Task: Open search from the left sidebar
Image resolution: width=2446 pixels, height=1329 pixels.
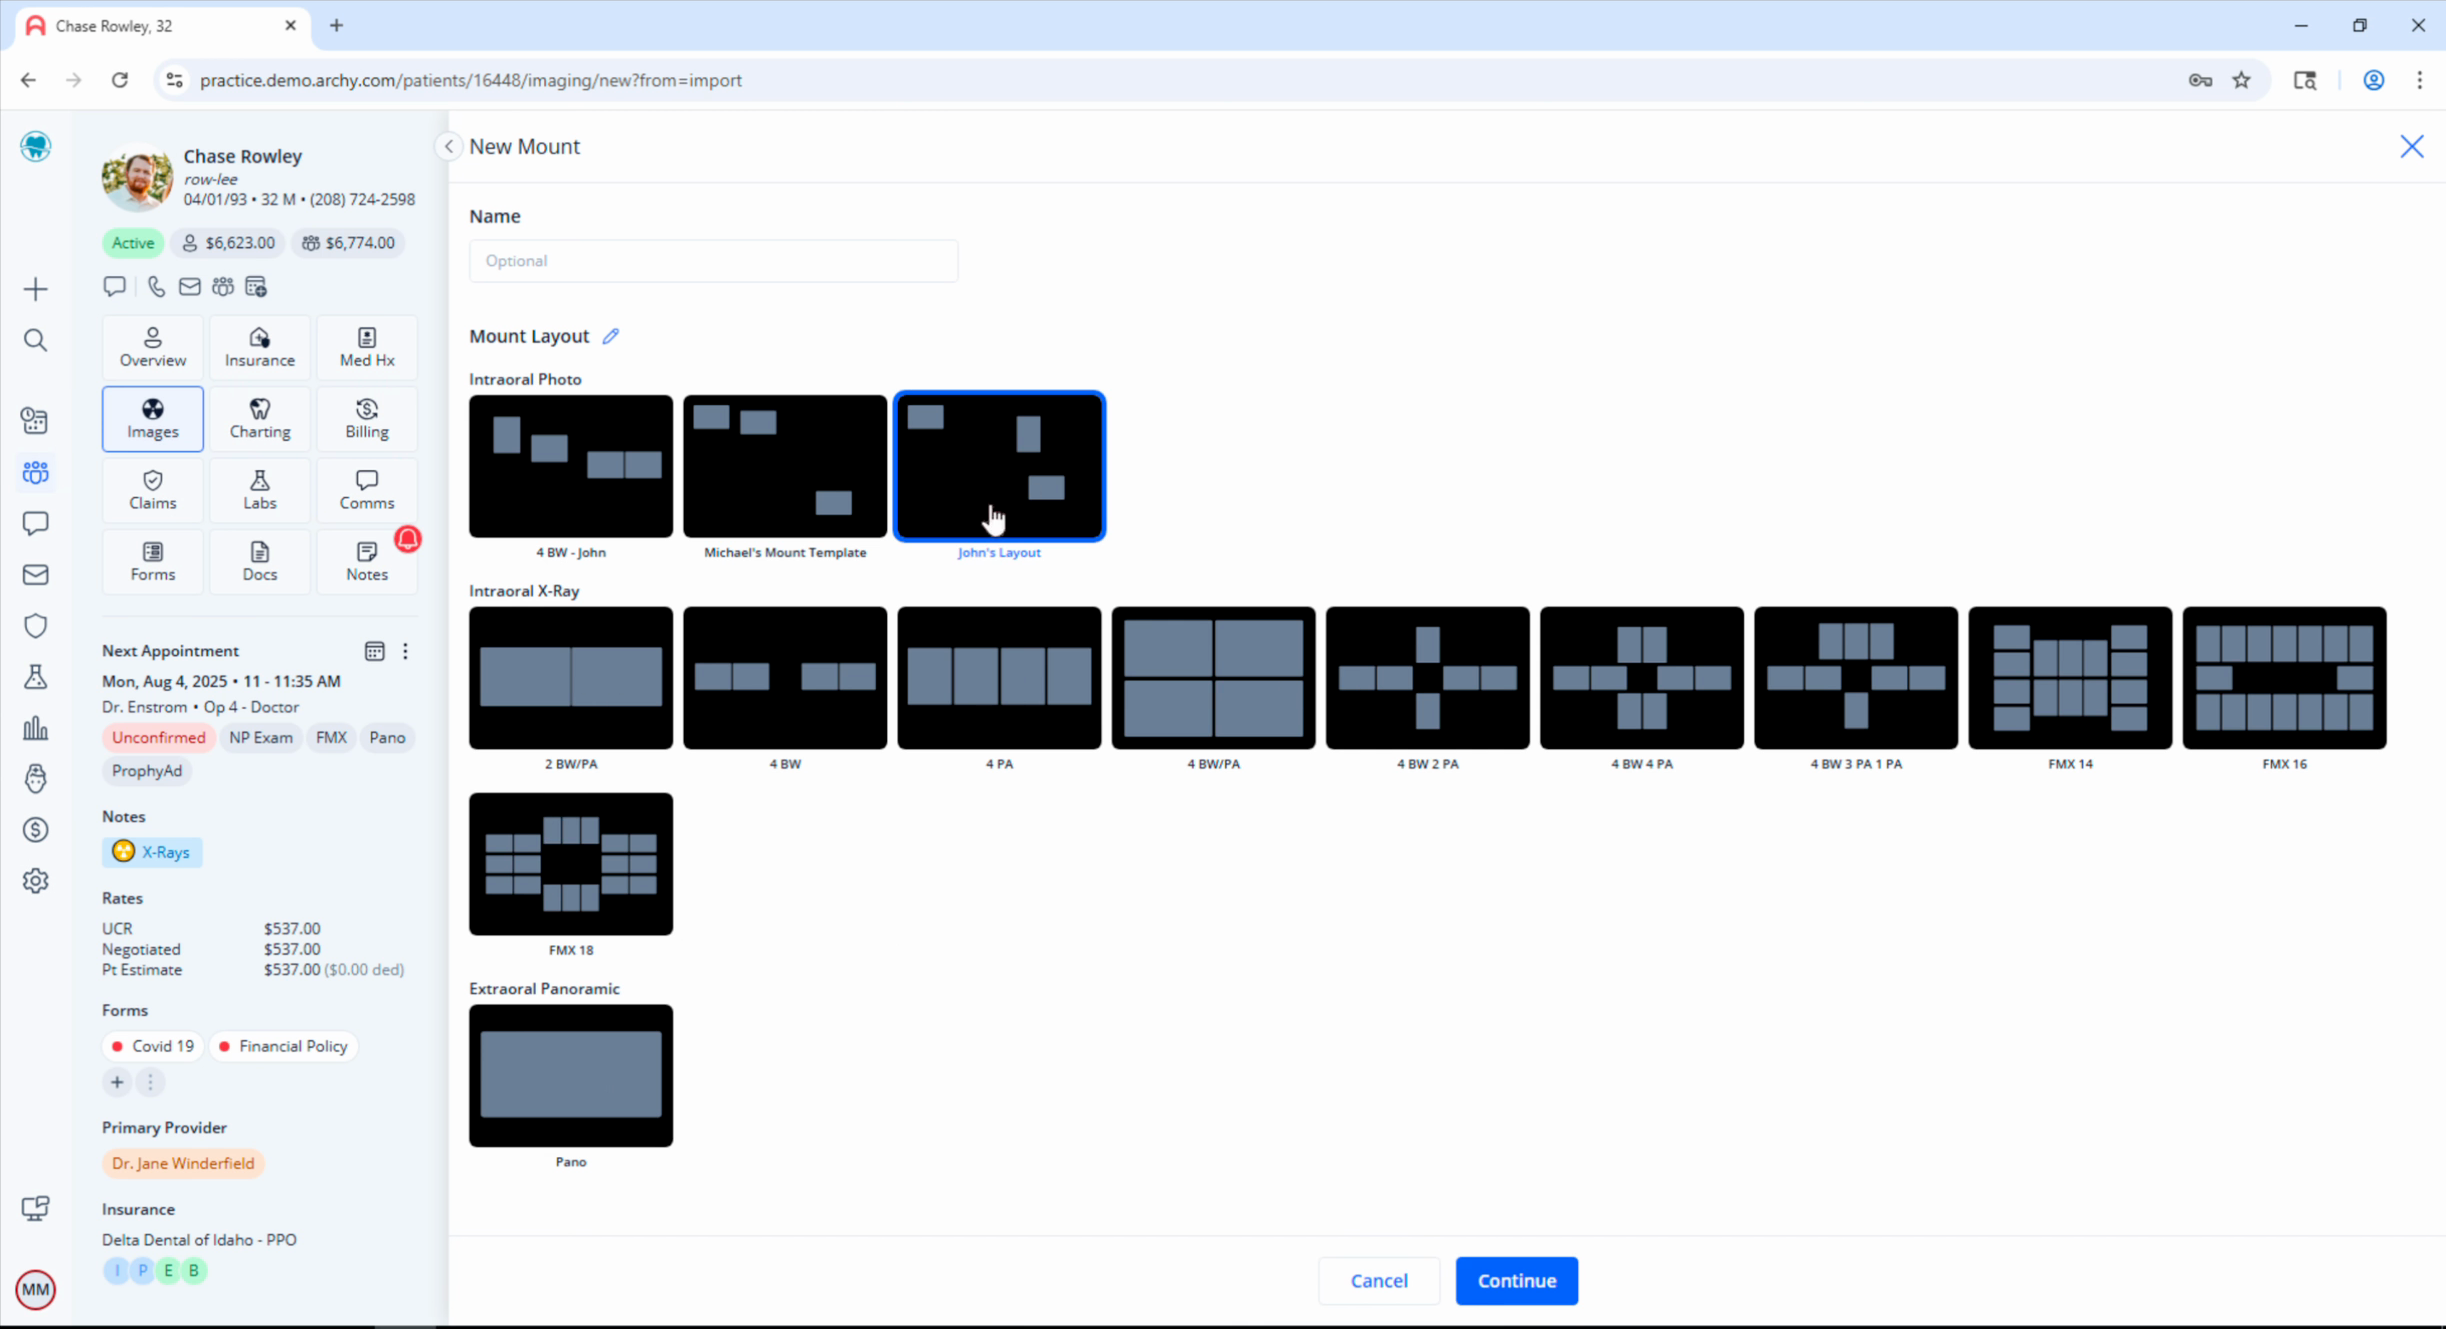Action: pyautogui.click(x=36, y=340)
